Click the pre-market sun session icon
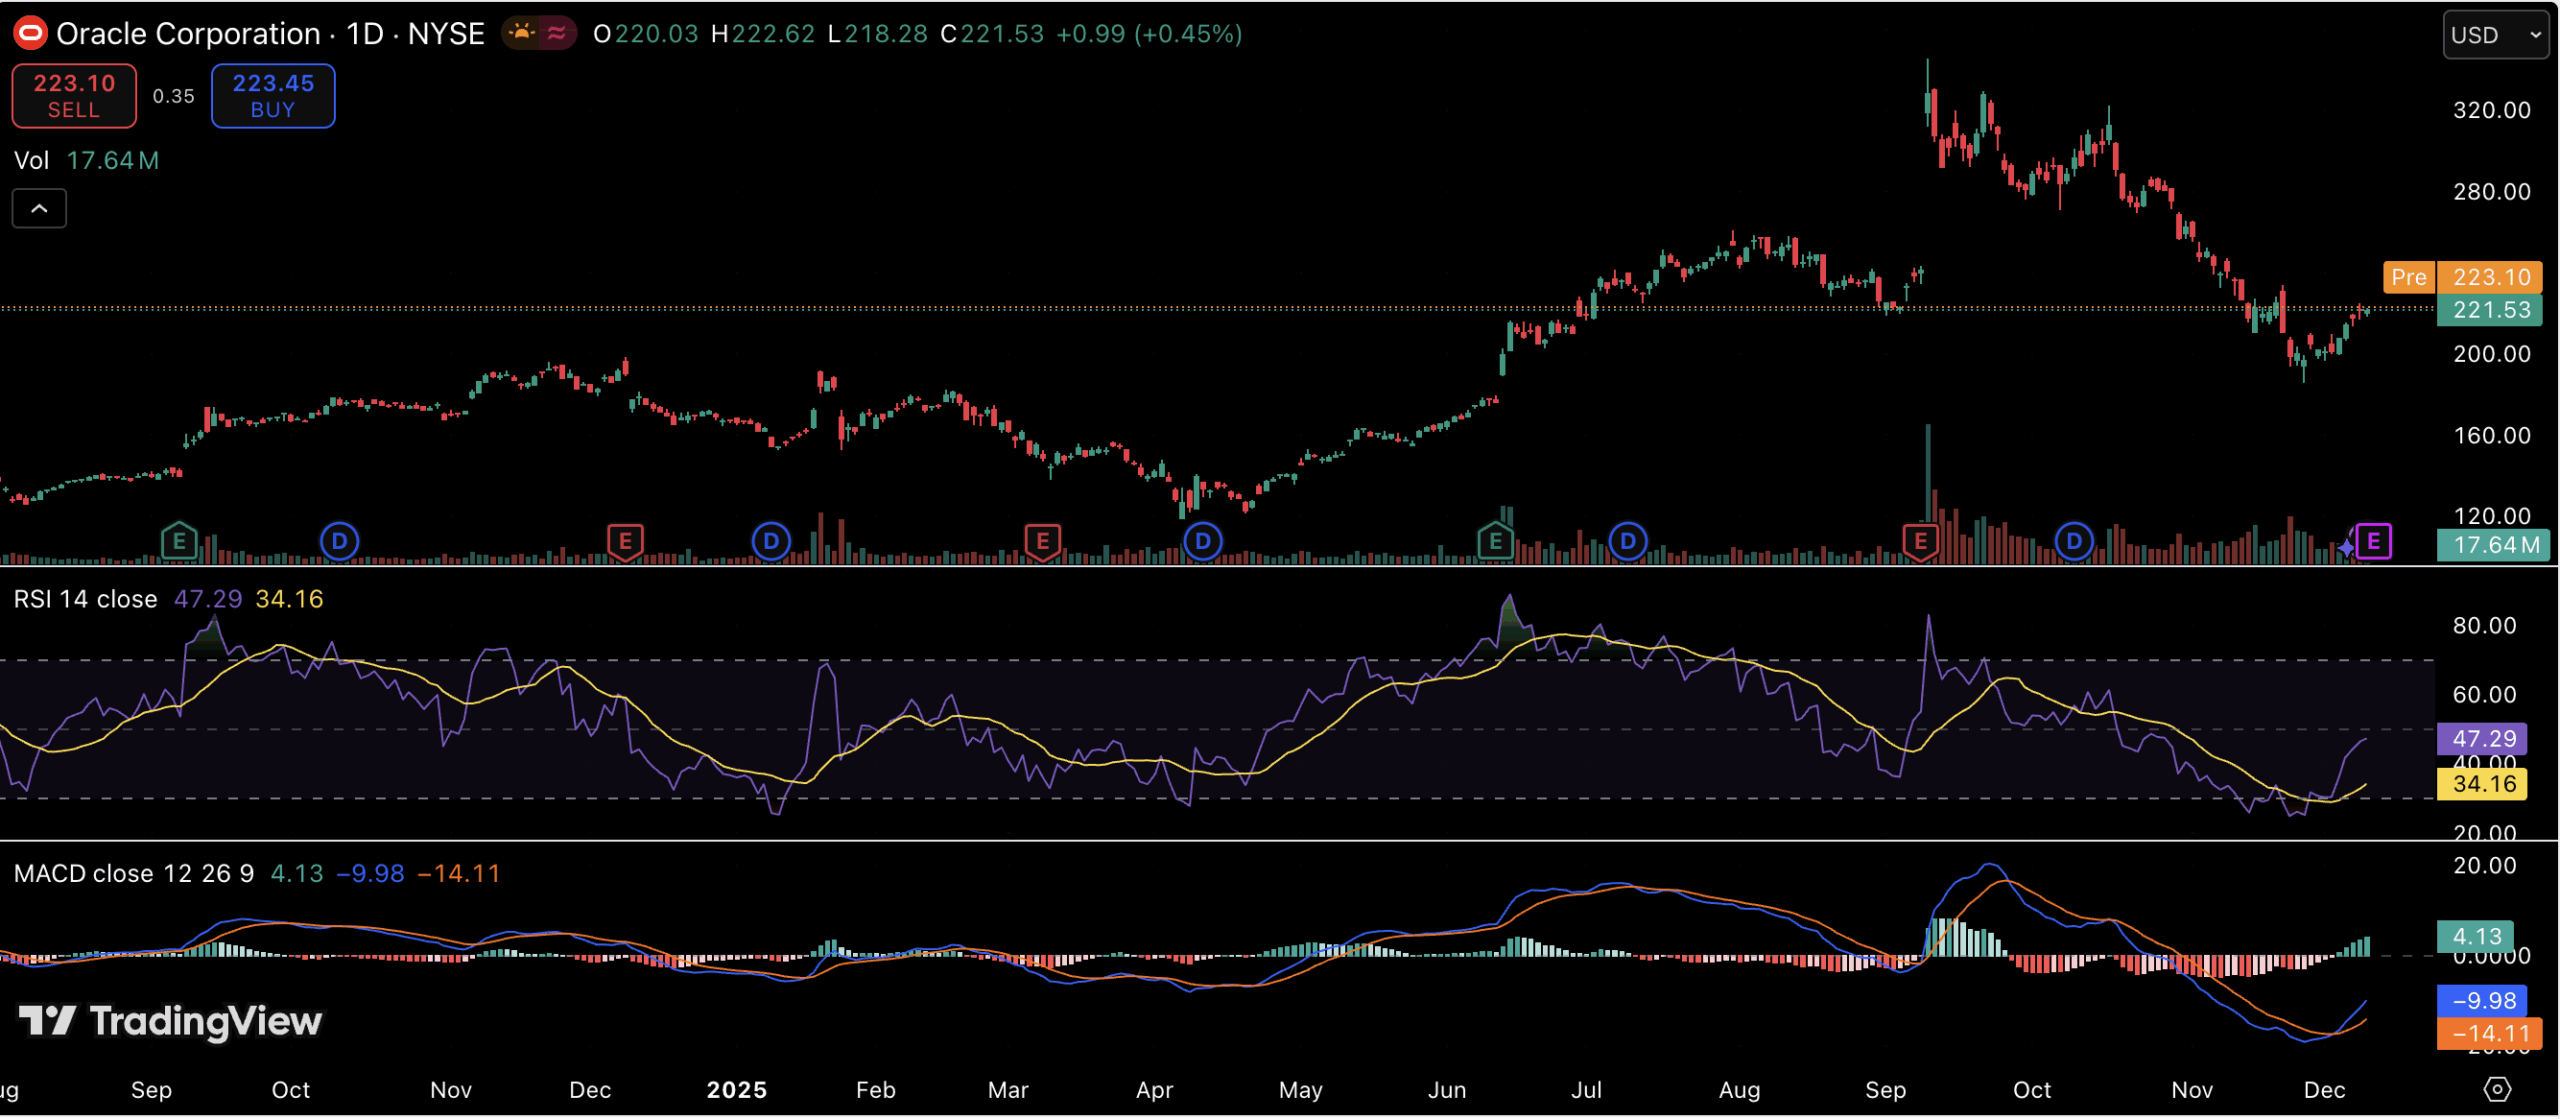The width and height of the screenshot is (2560, 1119). tap(521, 34)
